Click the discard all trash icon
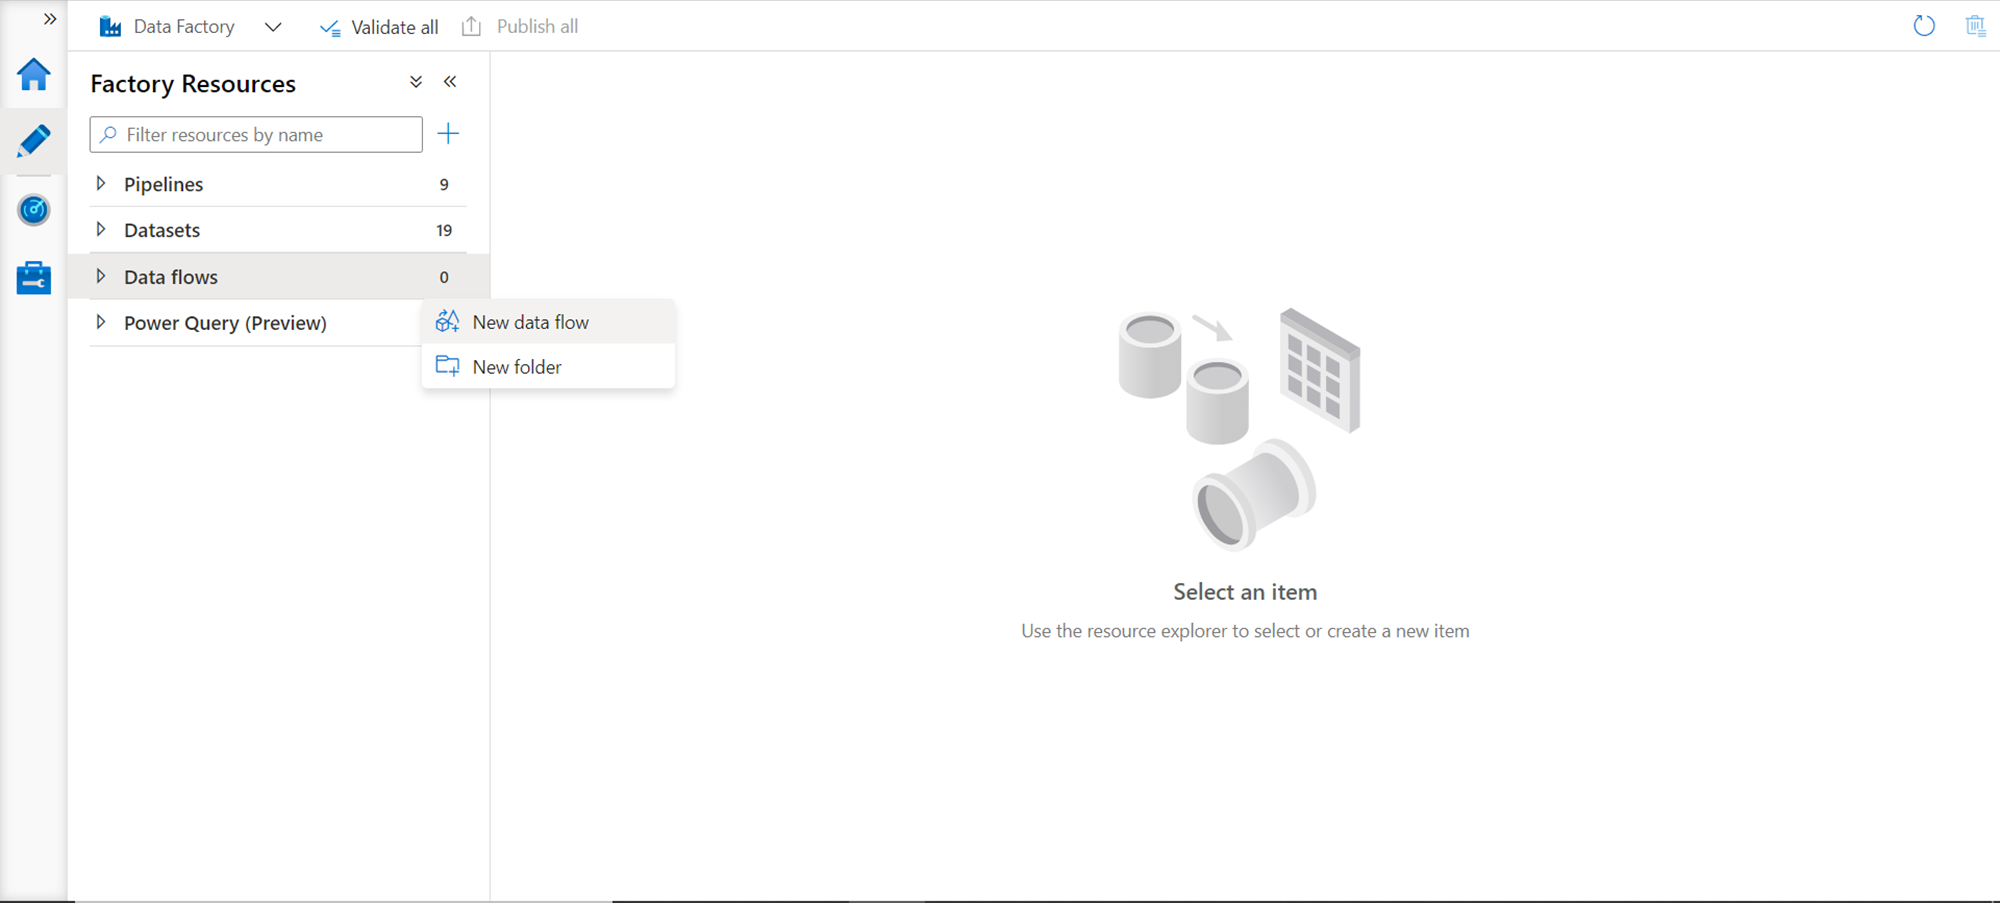Screen dimensions: 2000x903 1975,26
